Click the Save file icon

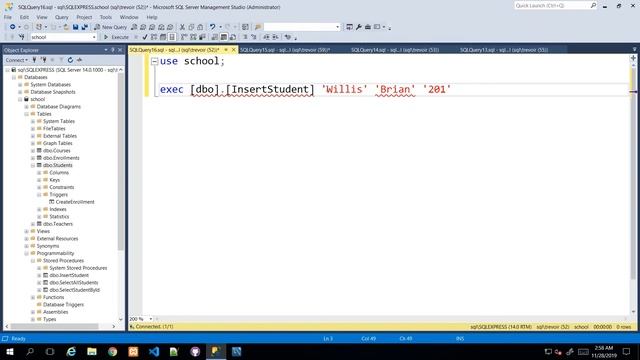(x=76, y=27)
